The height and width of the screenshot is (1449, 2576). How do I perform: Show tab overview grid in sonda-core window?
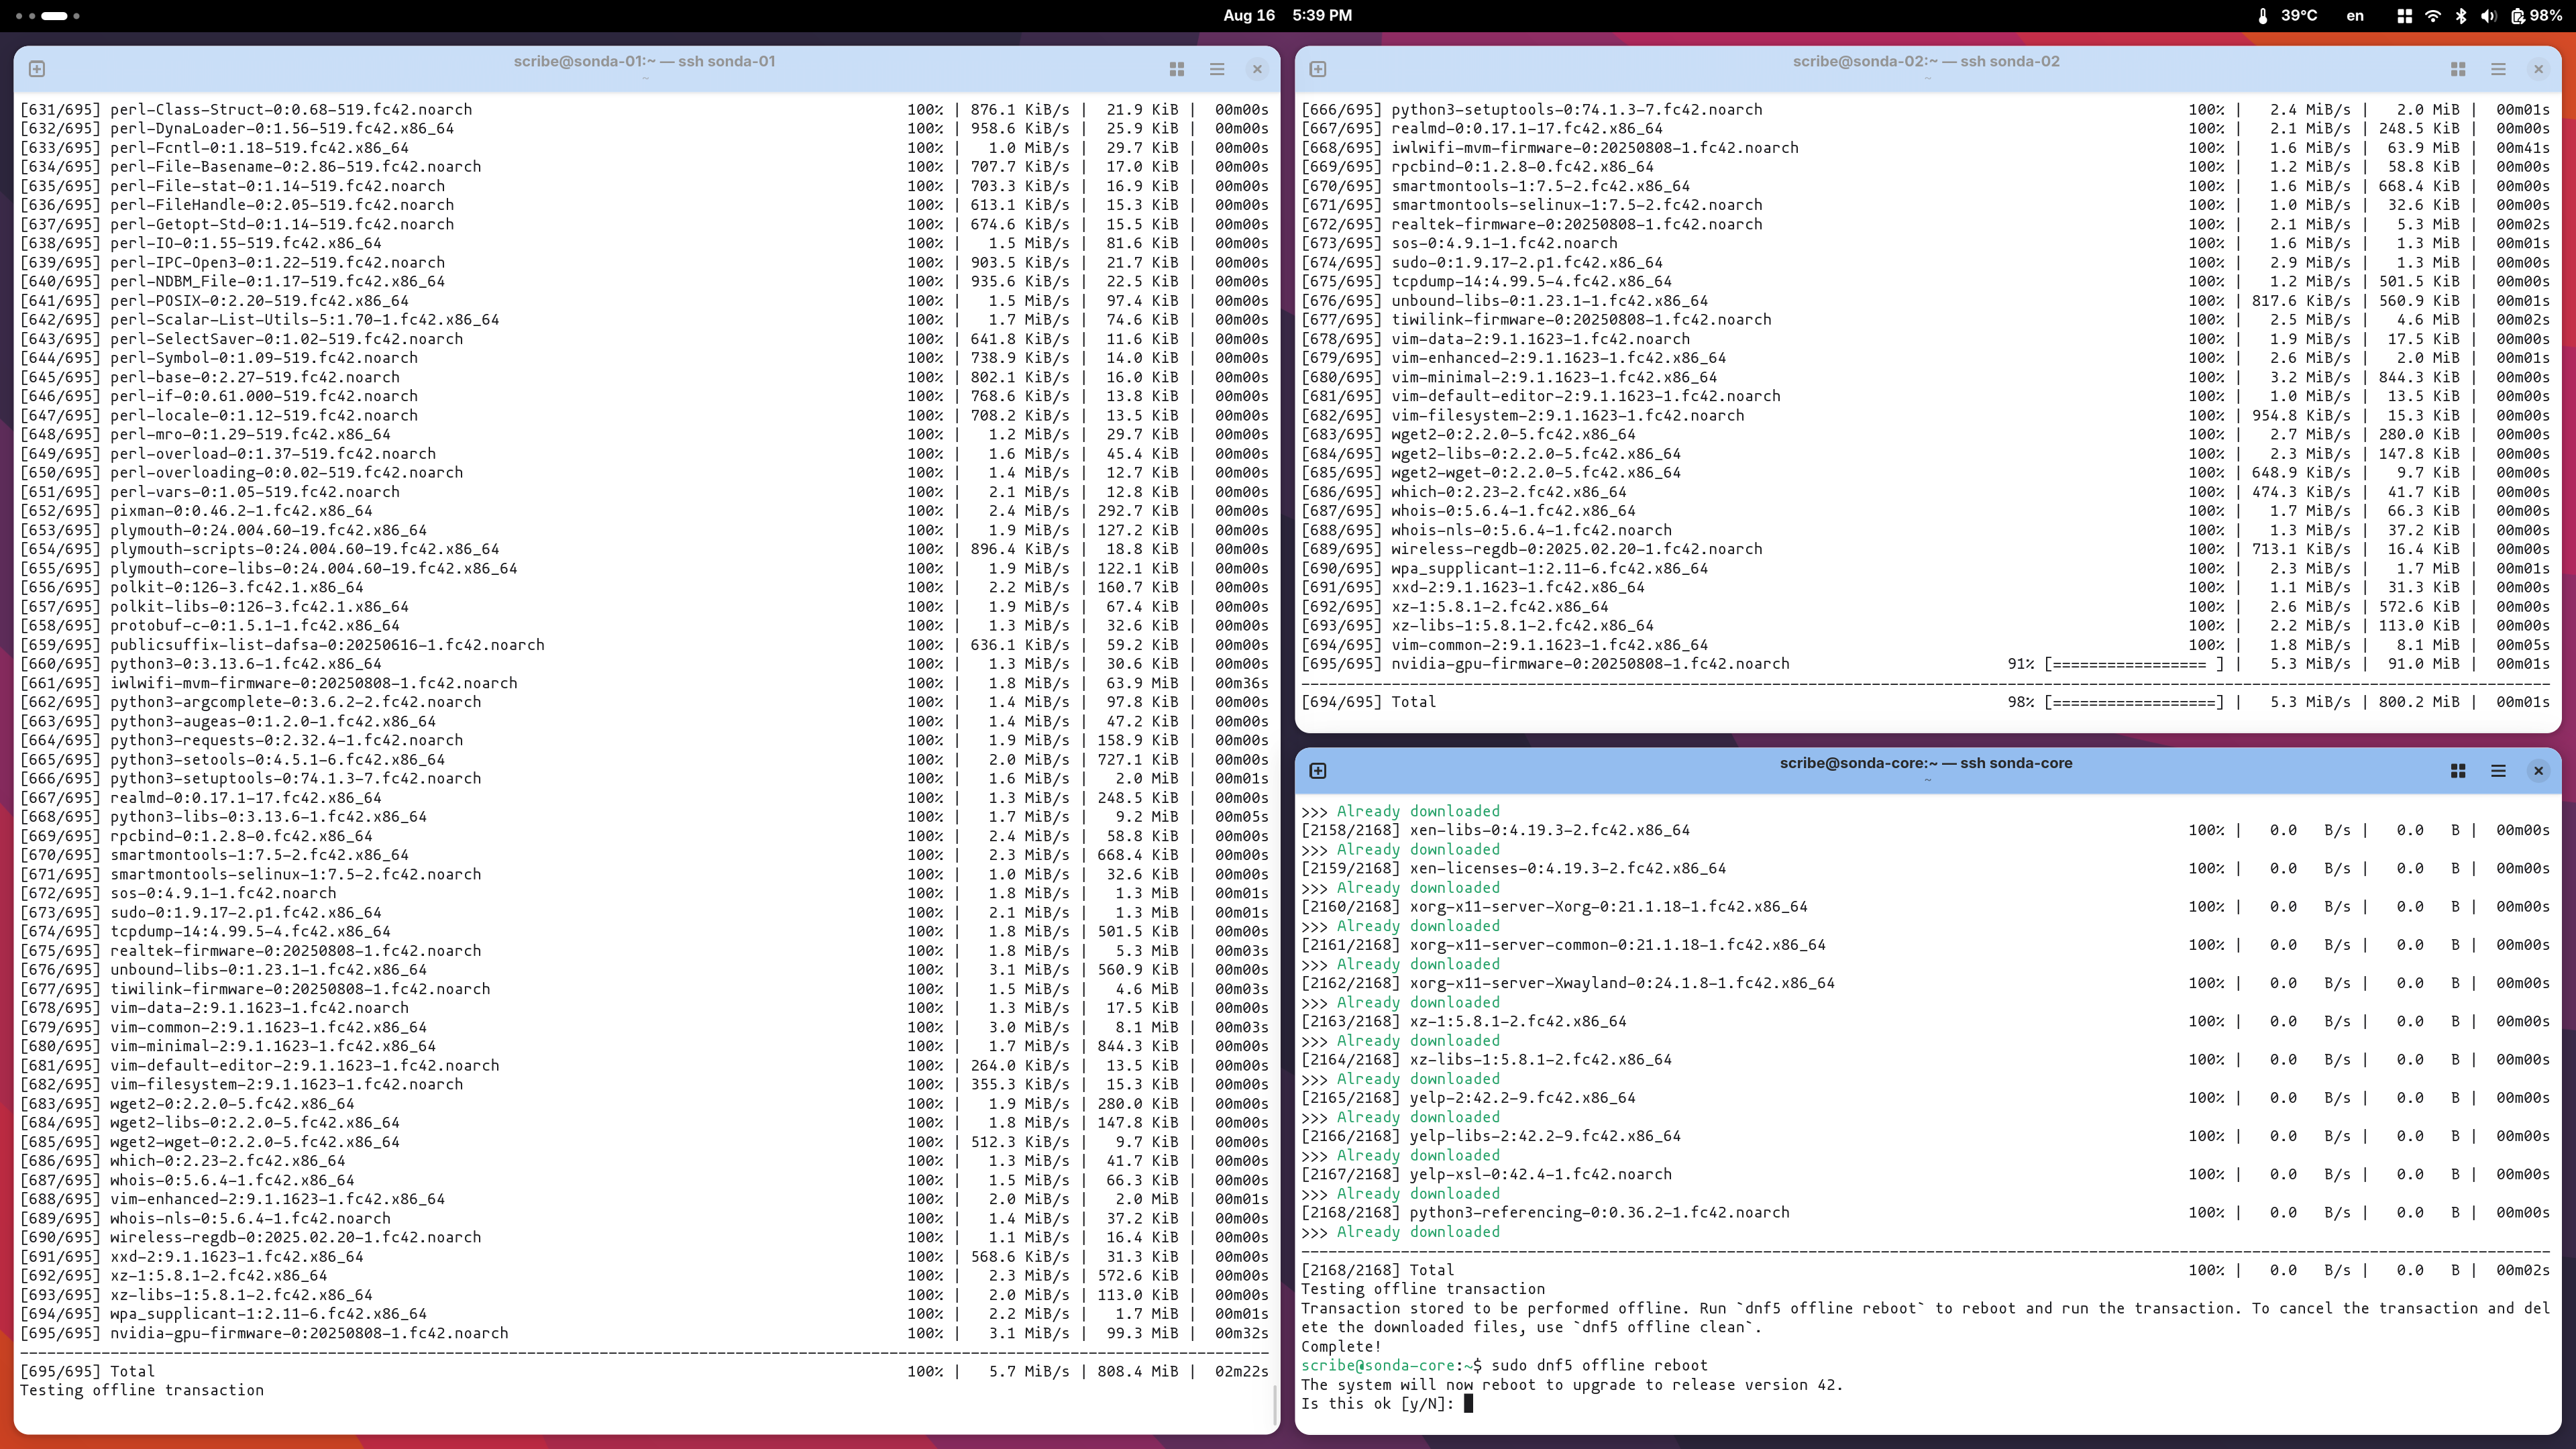pyautogui.click(x=2458, y=771)
